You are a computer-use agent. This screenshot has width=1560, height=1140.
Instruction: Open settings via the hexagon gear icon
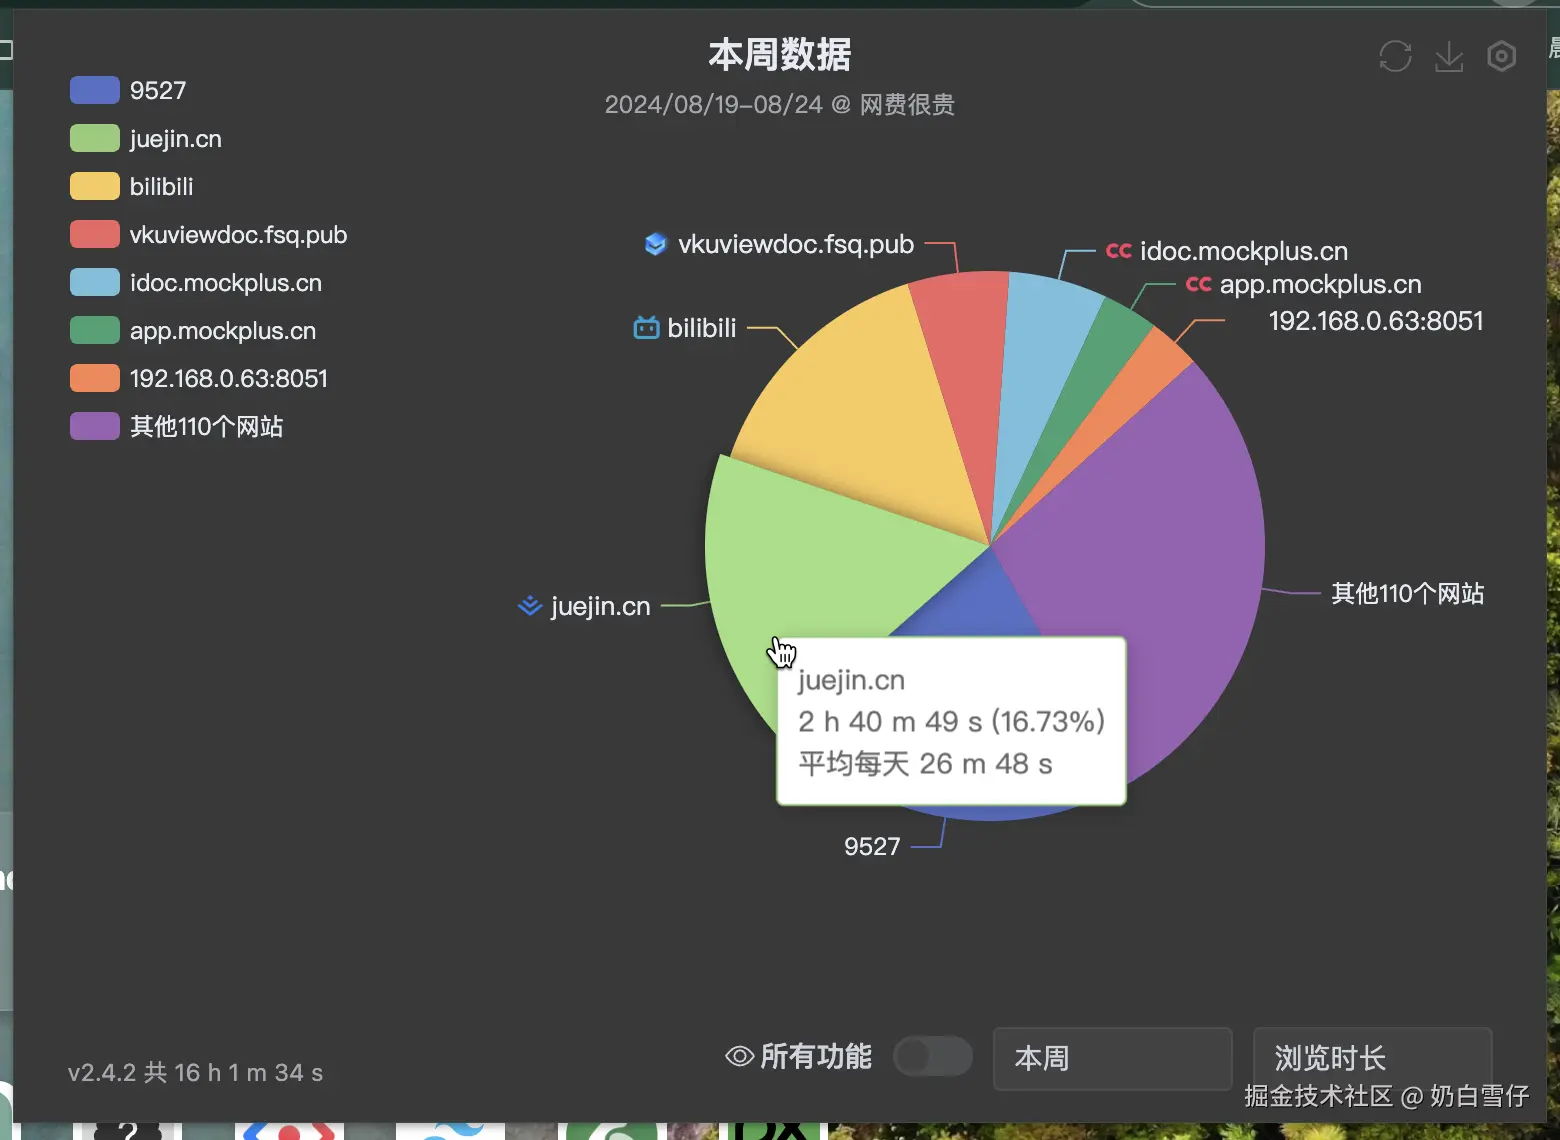1501,56
